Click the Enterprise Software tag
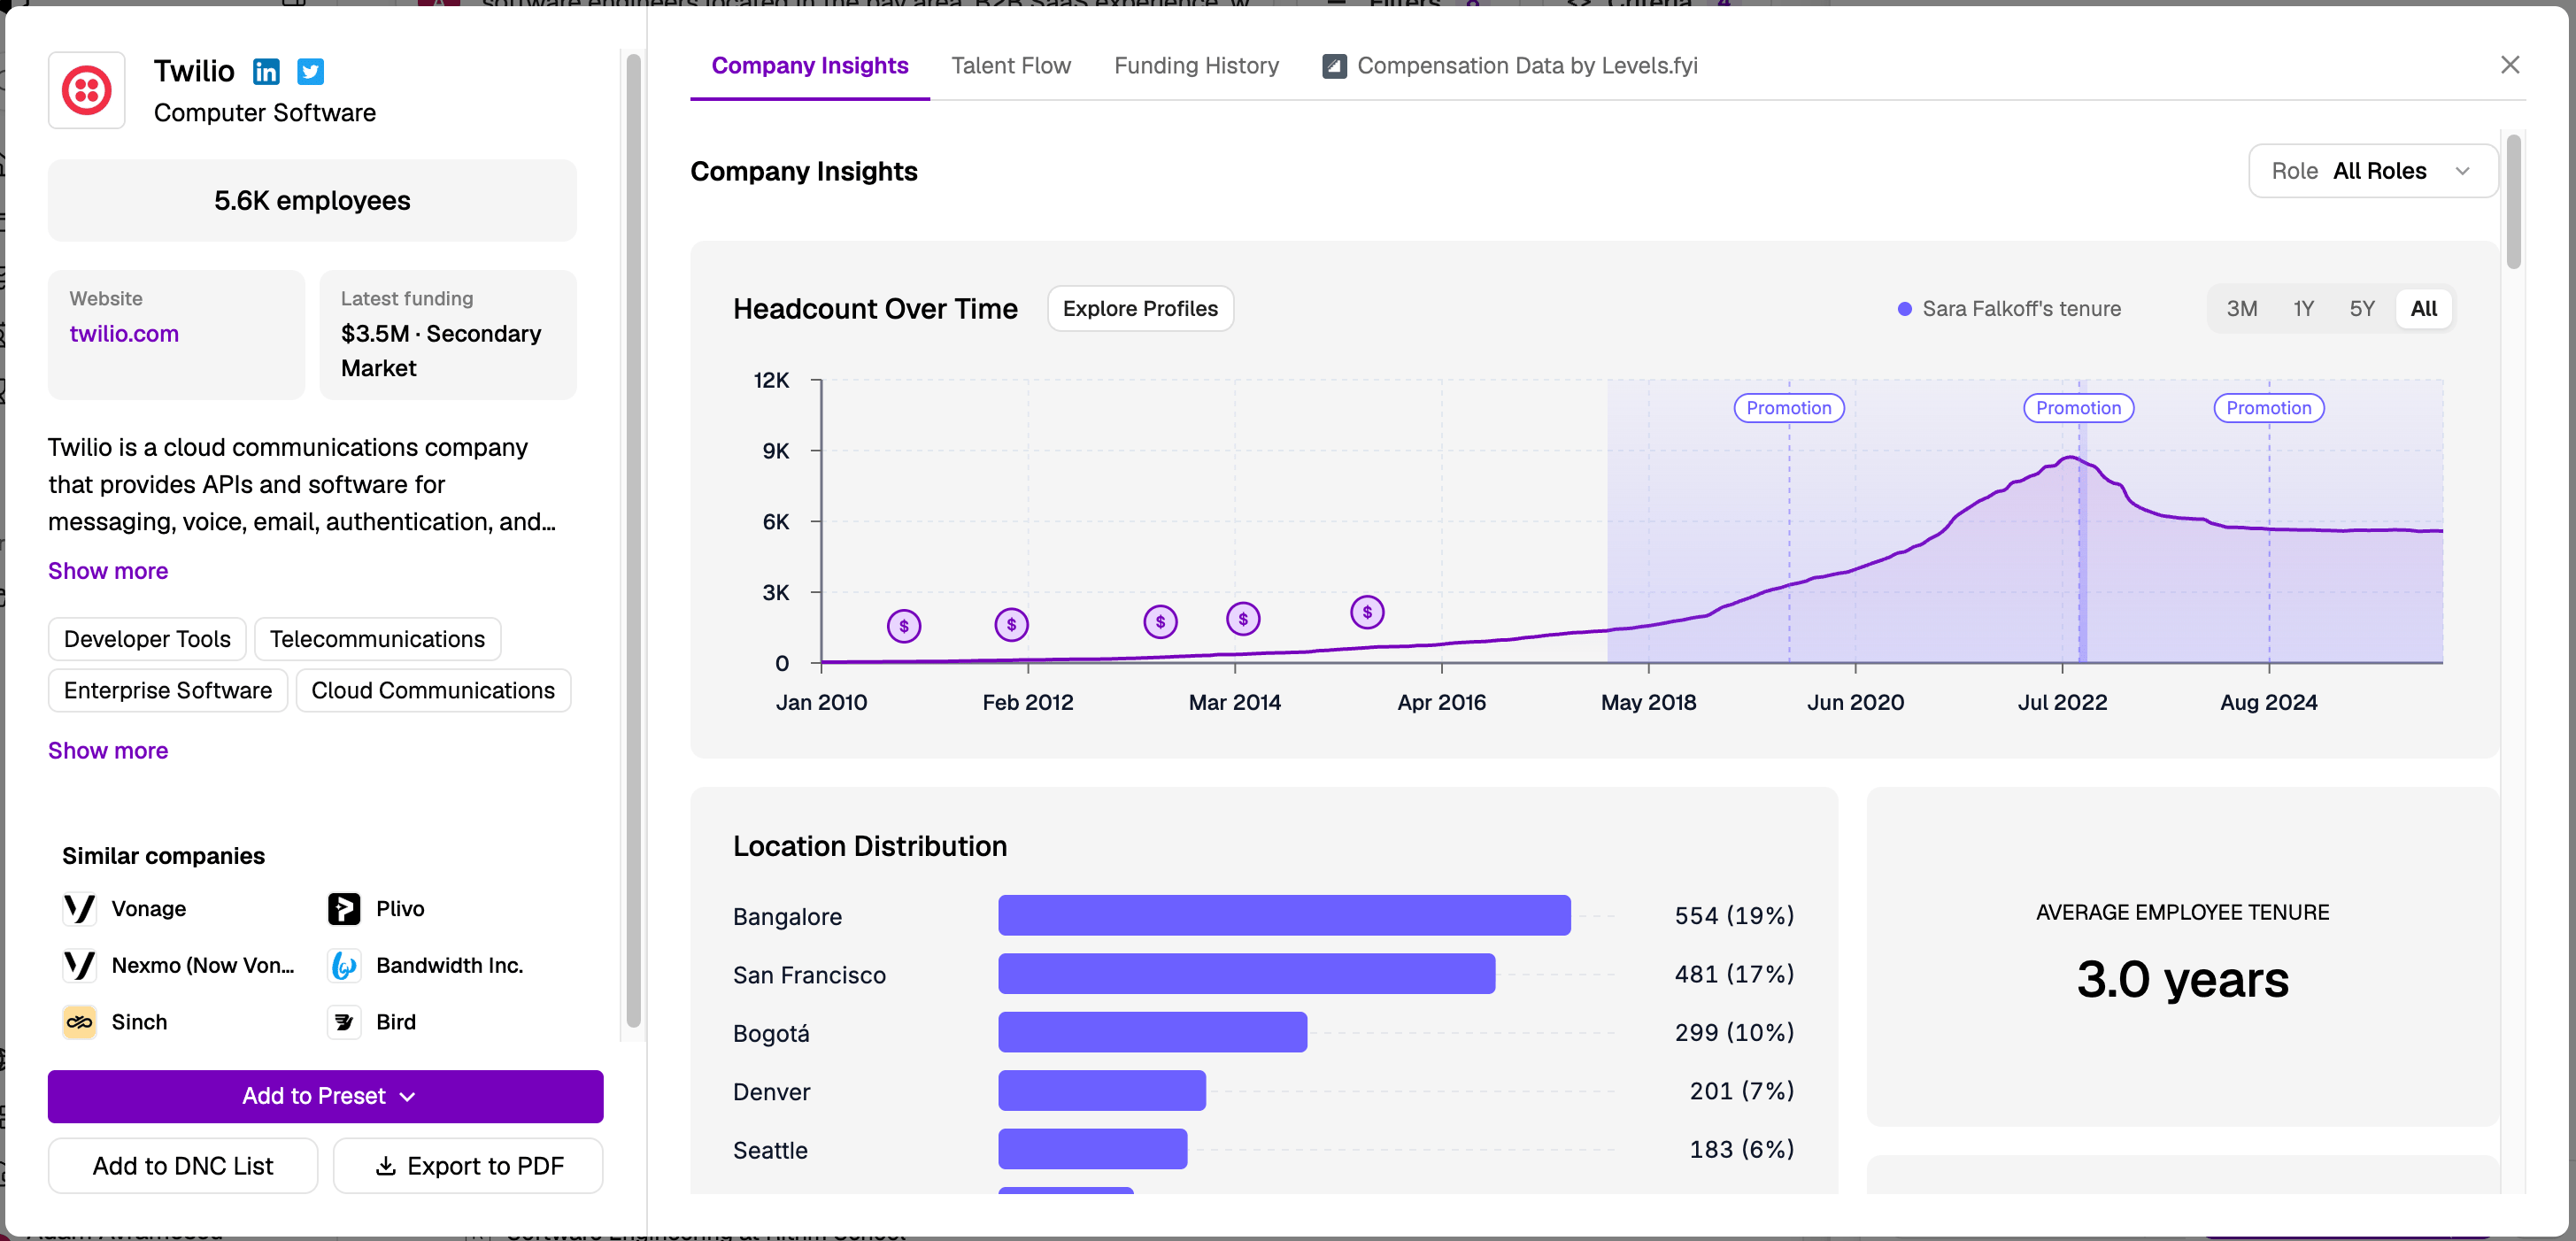 coord(168,691)
